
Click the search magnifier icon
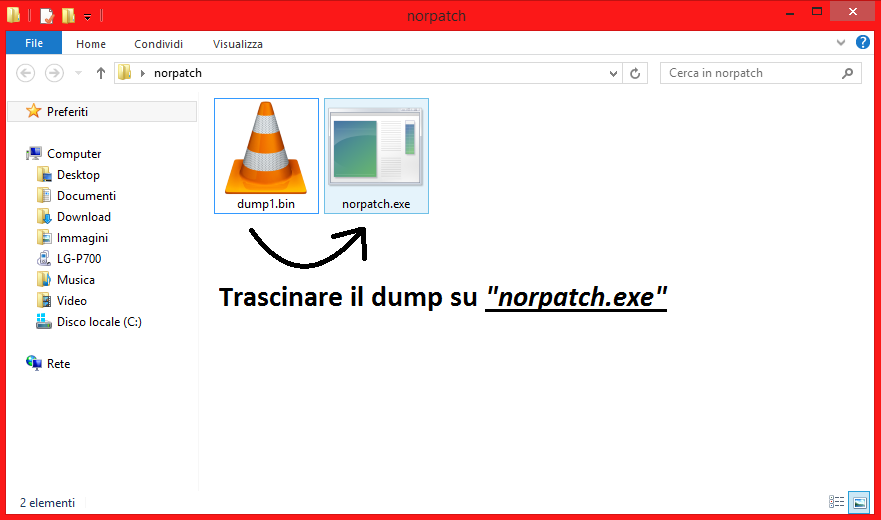pos(847,73)
